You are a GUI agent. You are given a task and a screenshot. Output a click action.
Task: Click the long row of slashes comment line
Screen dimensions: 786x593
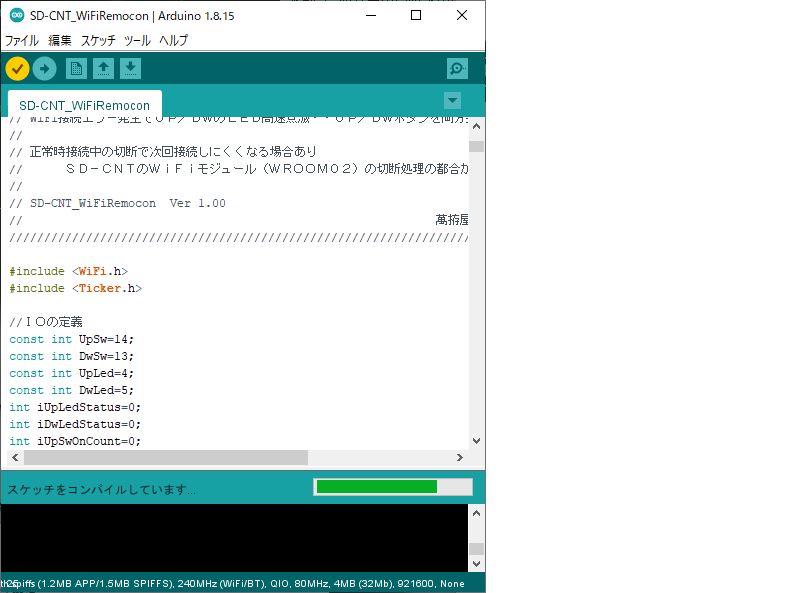point(239,238)
